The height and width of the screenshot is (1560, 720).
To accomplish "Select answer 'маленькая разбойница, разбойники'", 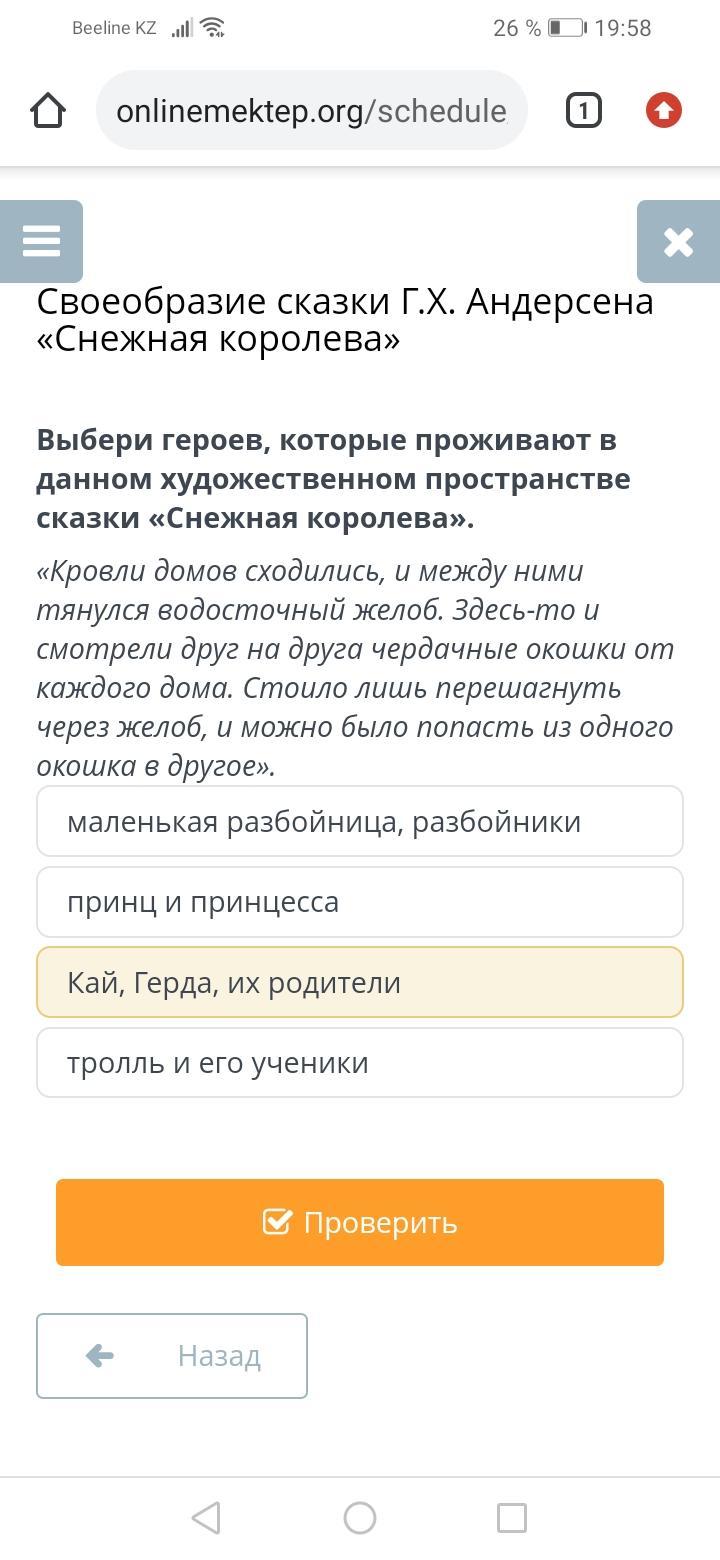I will coord(360,822).
